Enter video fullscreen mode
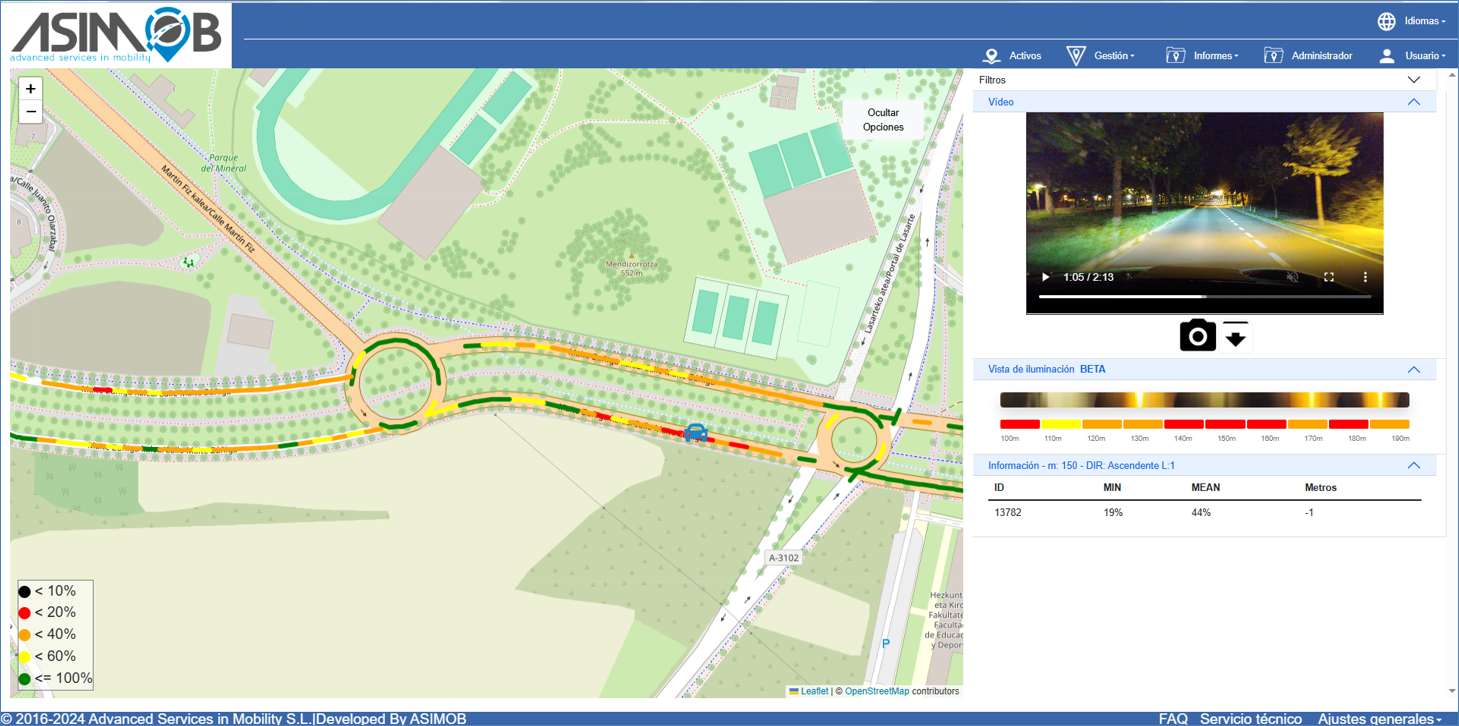The image size is (1459, 726). coord(1328,277)
